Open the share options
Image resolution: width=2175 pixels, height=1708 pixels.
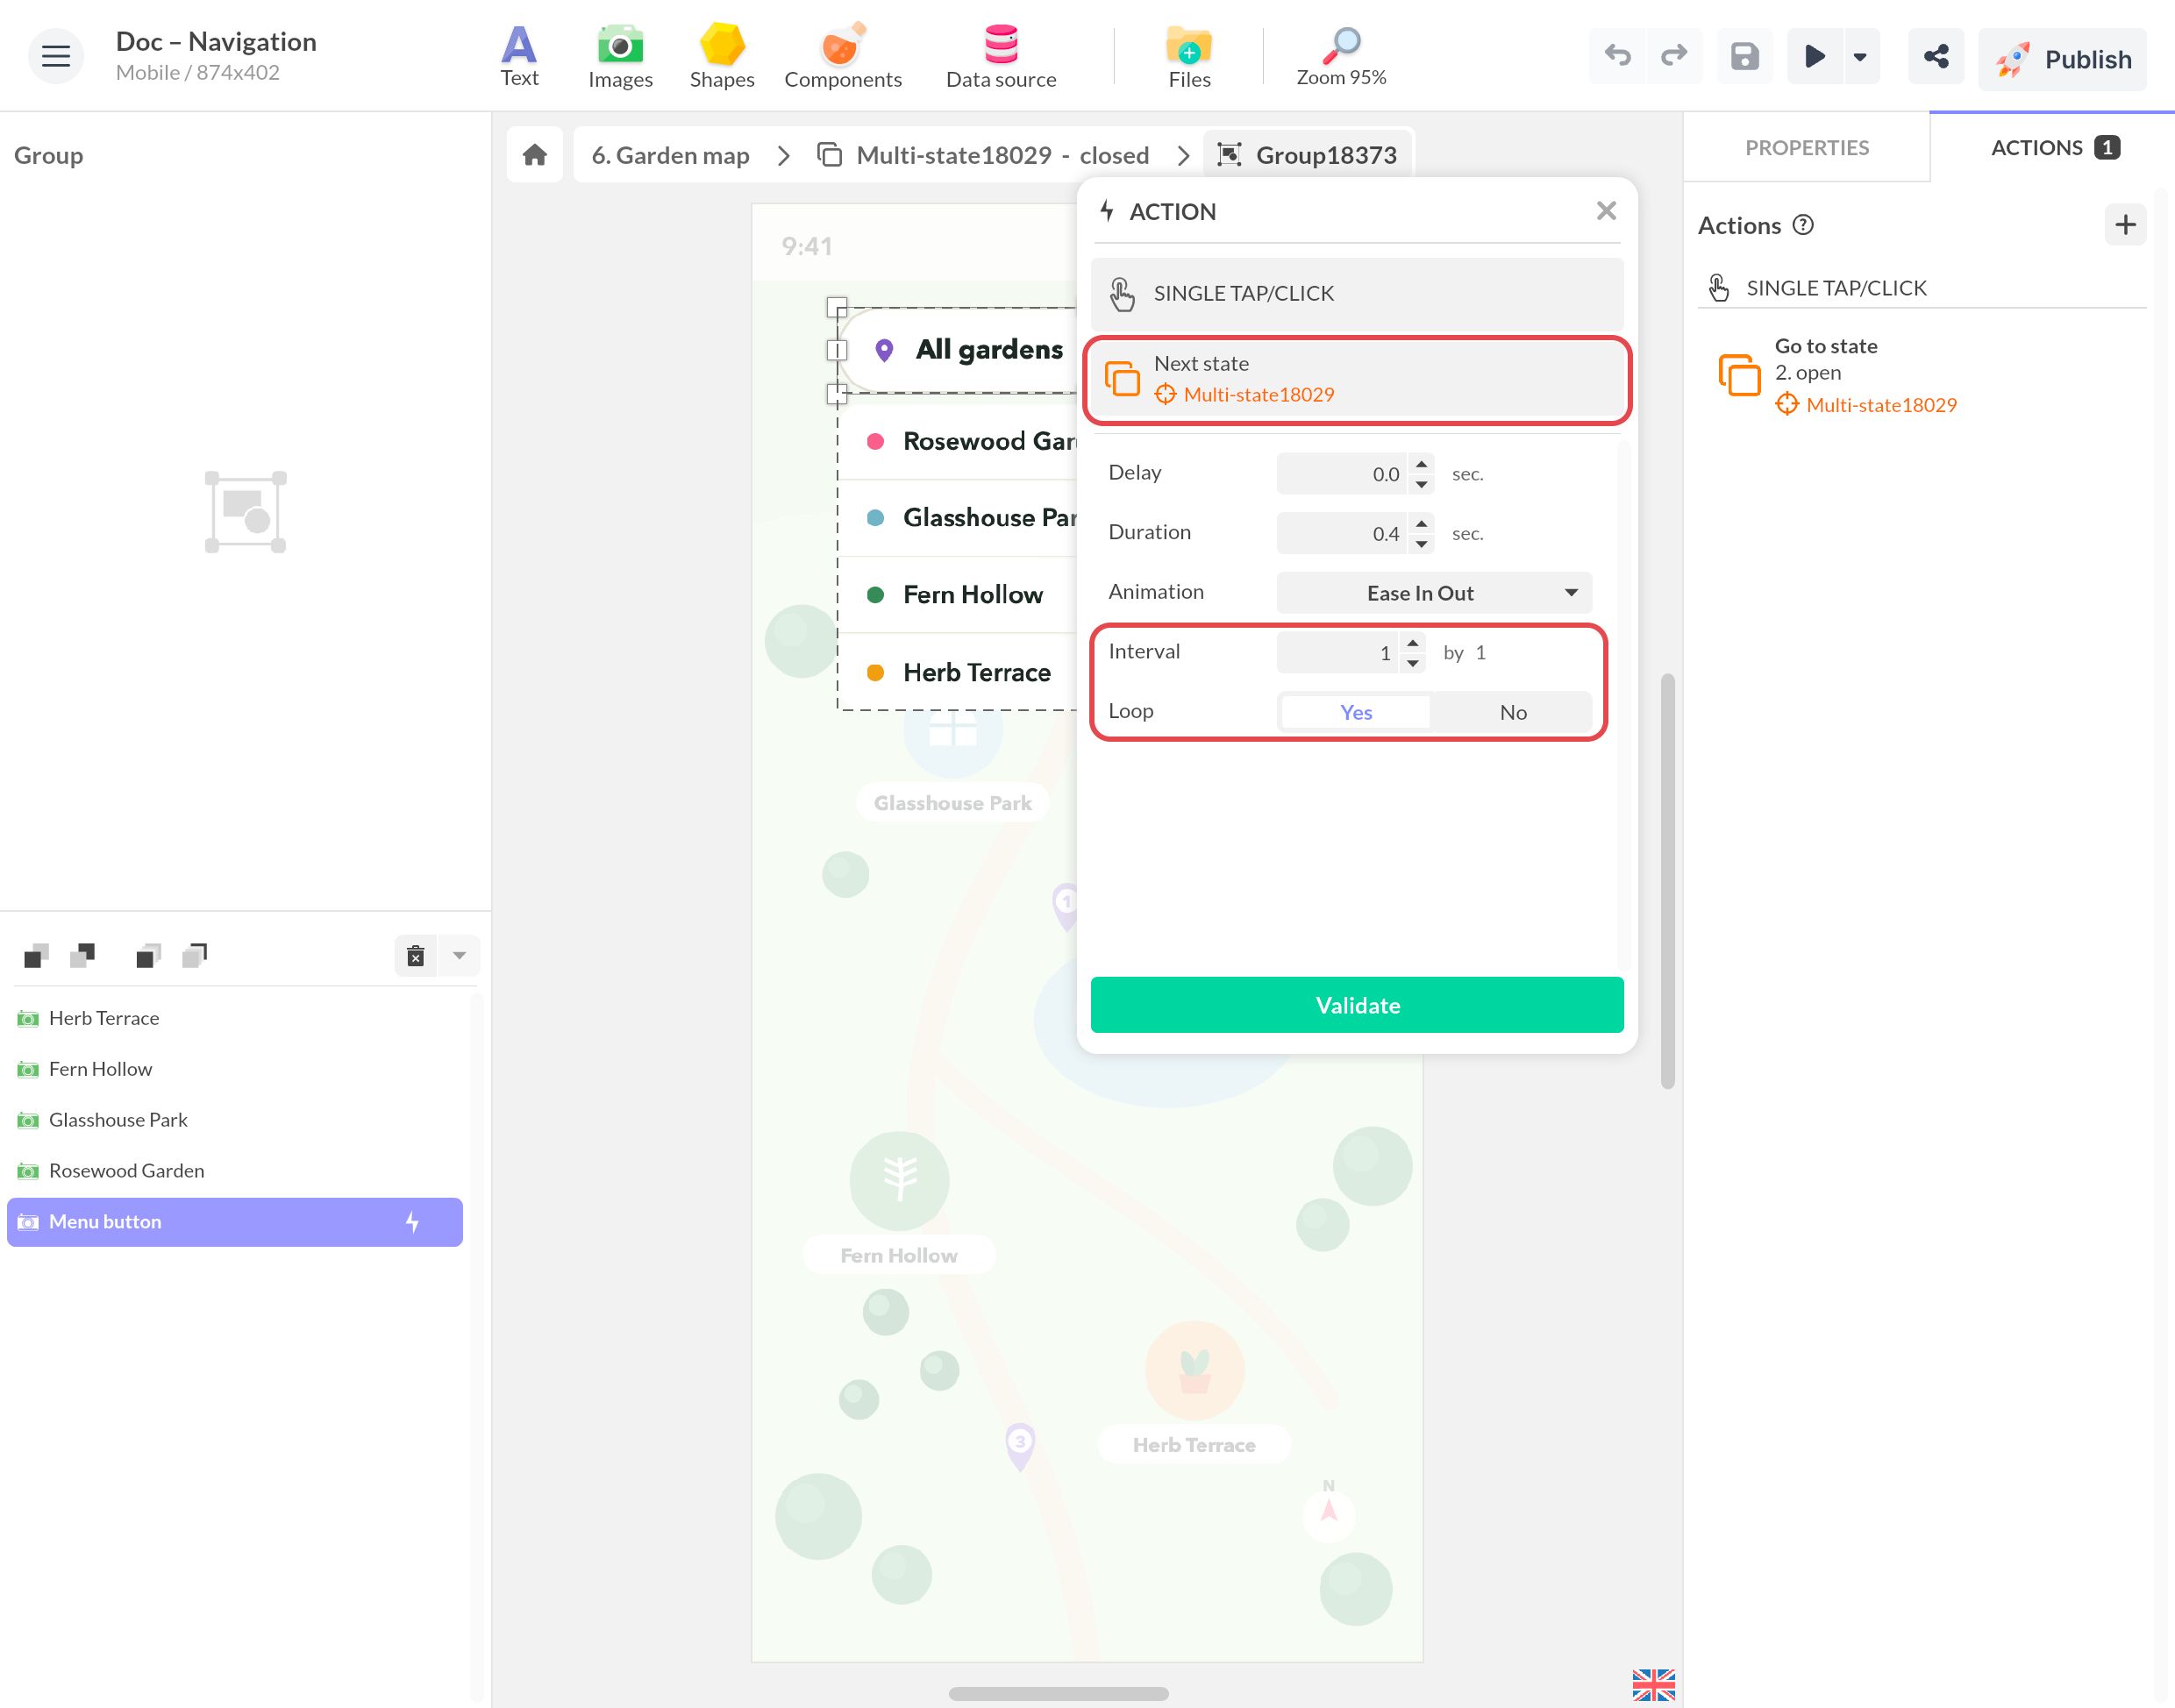pos(1936,56)
